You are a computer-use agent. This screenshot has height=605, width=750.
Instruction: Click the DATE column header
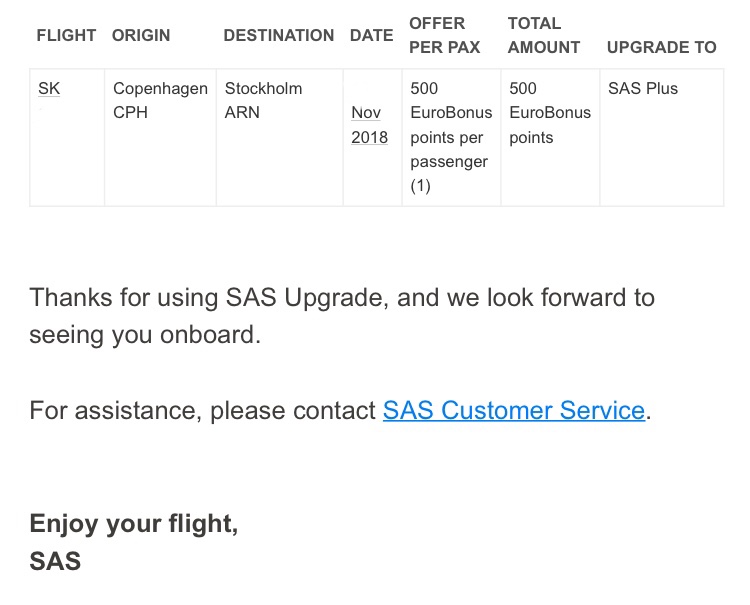click(371, 35)
